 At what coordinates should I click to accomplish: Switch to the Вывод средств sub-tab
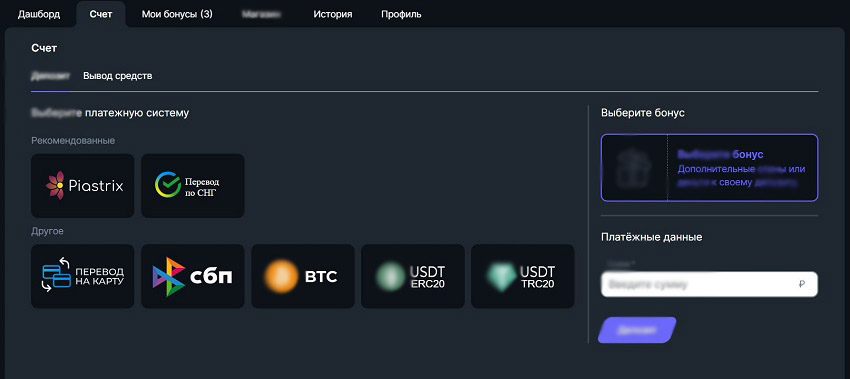[118, 76]
